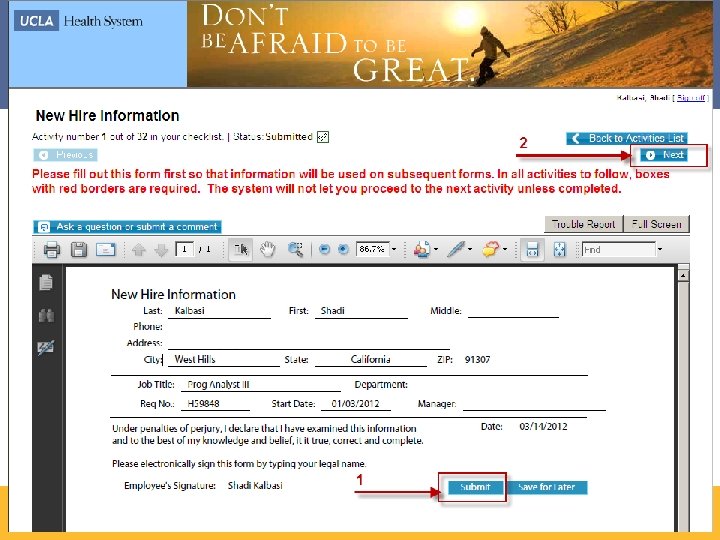Click the PDF scrollbar up arrow
The image size is (720, 540).
683,276
